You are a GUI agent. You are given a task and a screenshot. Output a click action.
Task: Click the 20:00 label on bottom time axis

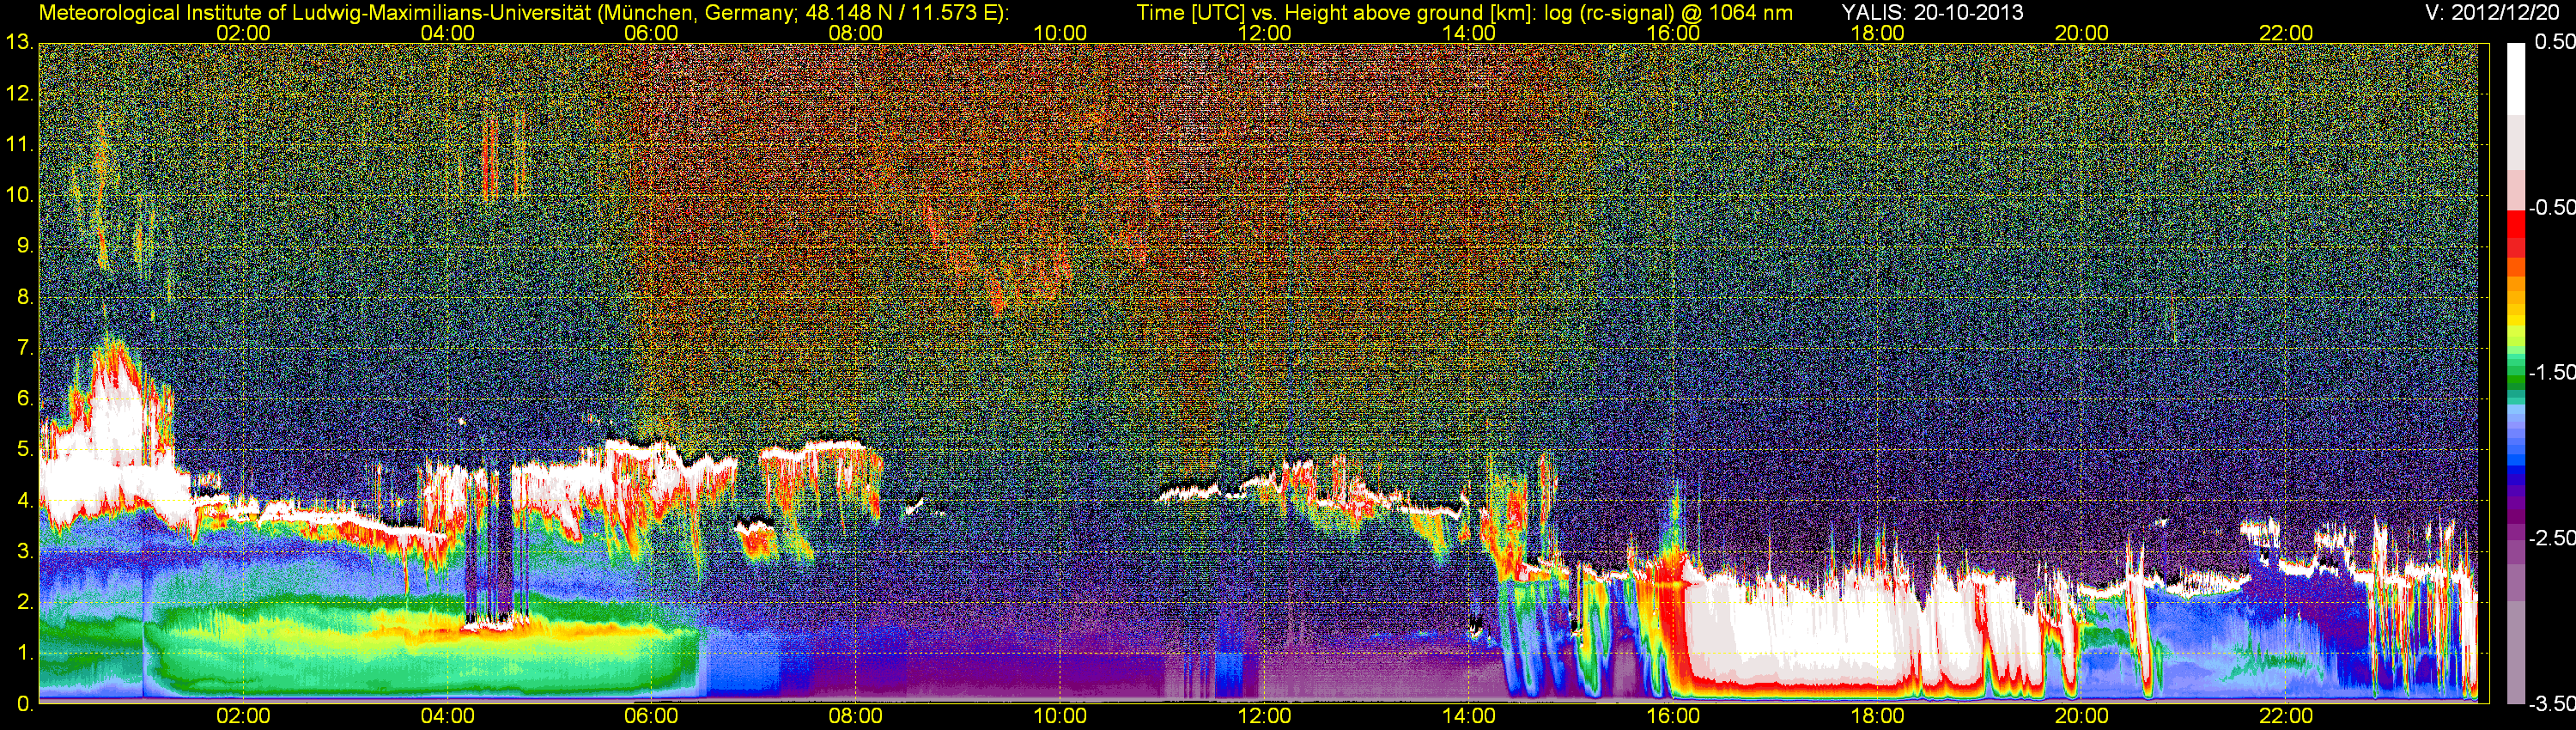(x=2082, y=716)
